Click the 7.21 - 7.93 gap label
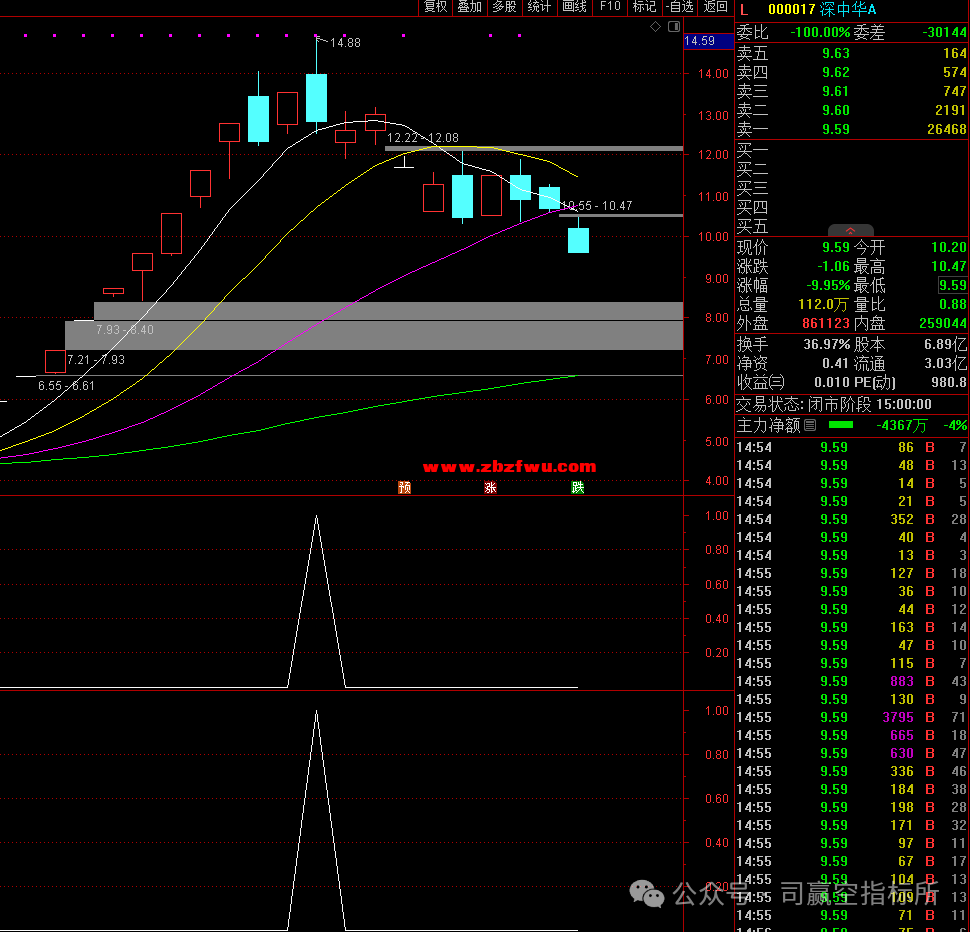The height and width of the screenshot is (932, 970). tap(96, 359)
